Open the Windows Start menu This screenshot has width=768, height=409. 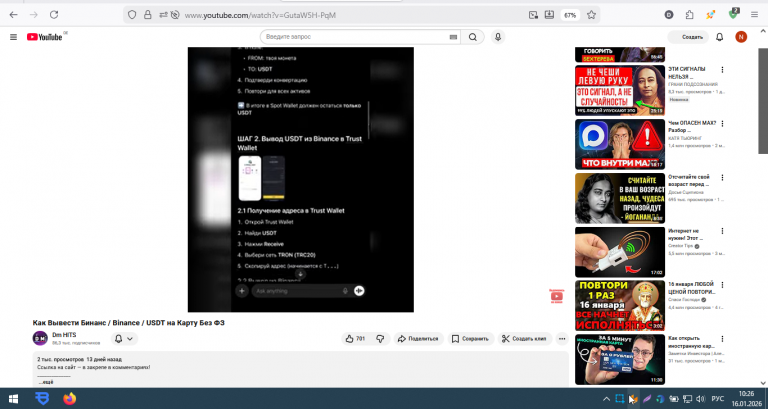point(13,399)
